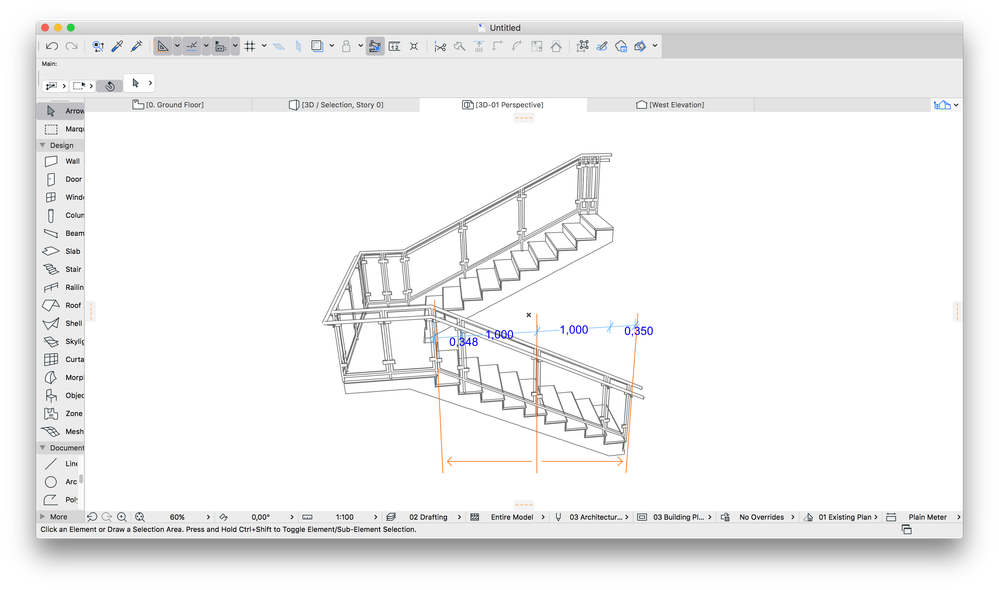The width and height of the screenshot is (999, 590).
Task: Open the toolbar overflow dropdown arrow
Action: click(x=654, y=46)
